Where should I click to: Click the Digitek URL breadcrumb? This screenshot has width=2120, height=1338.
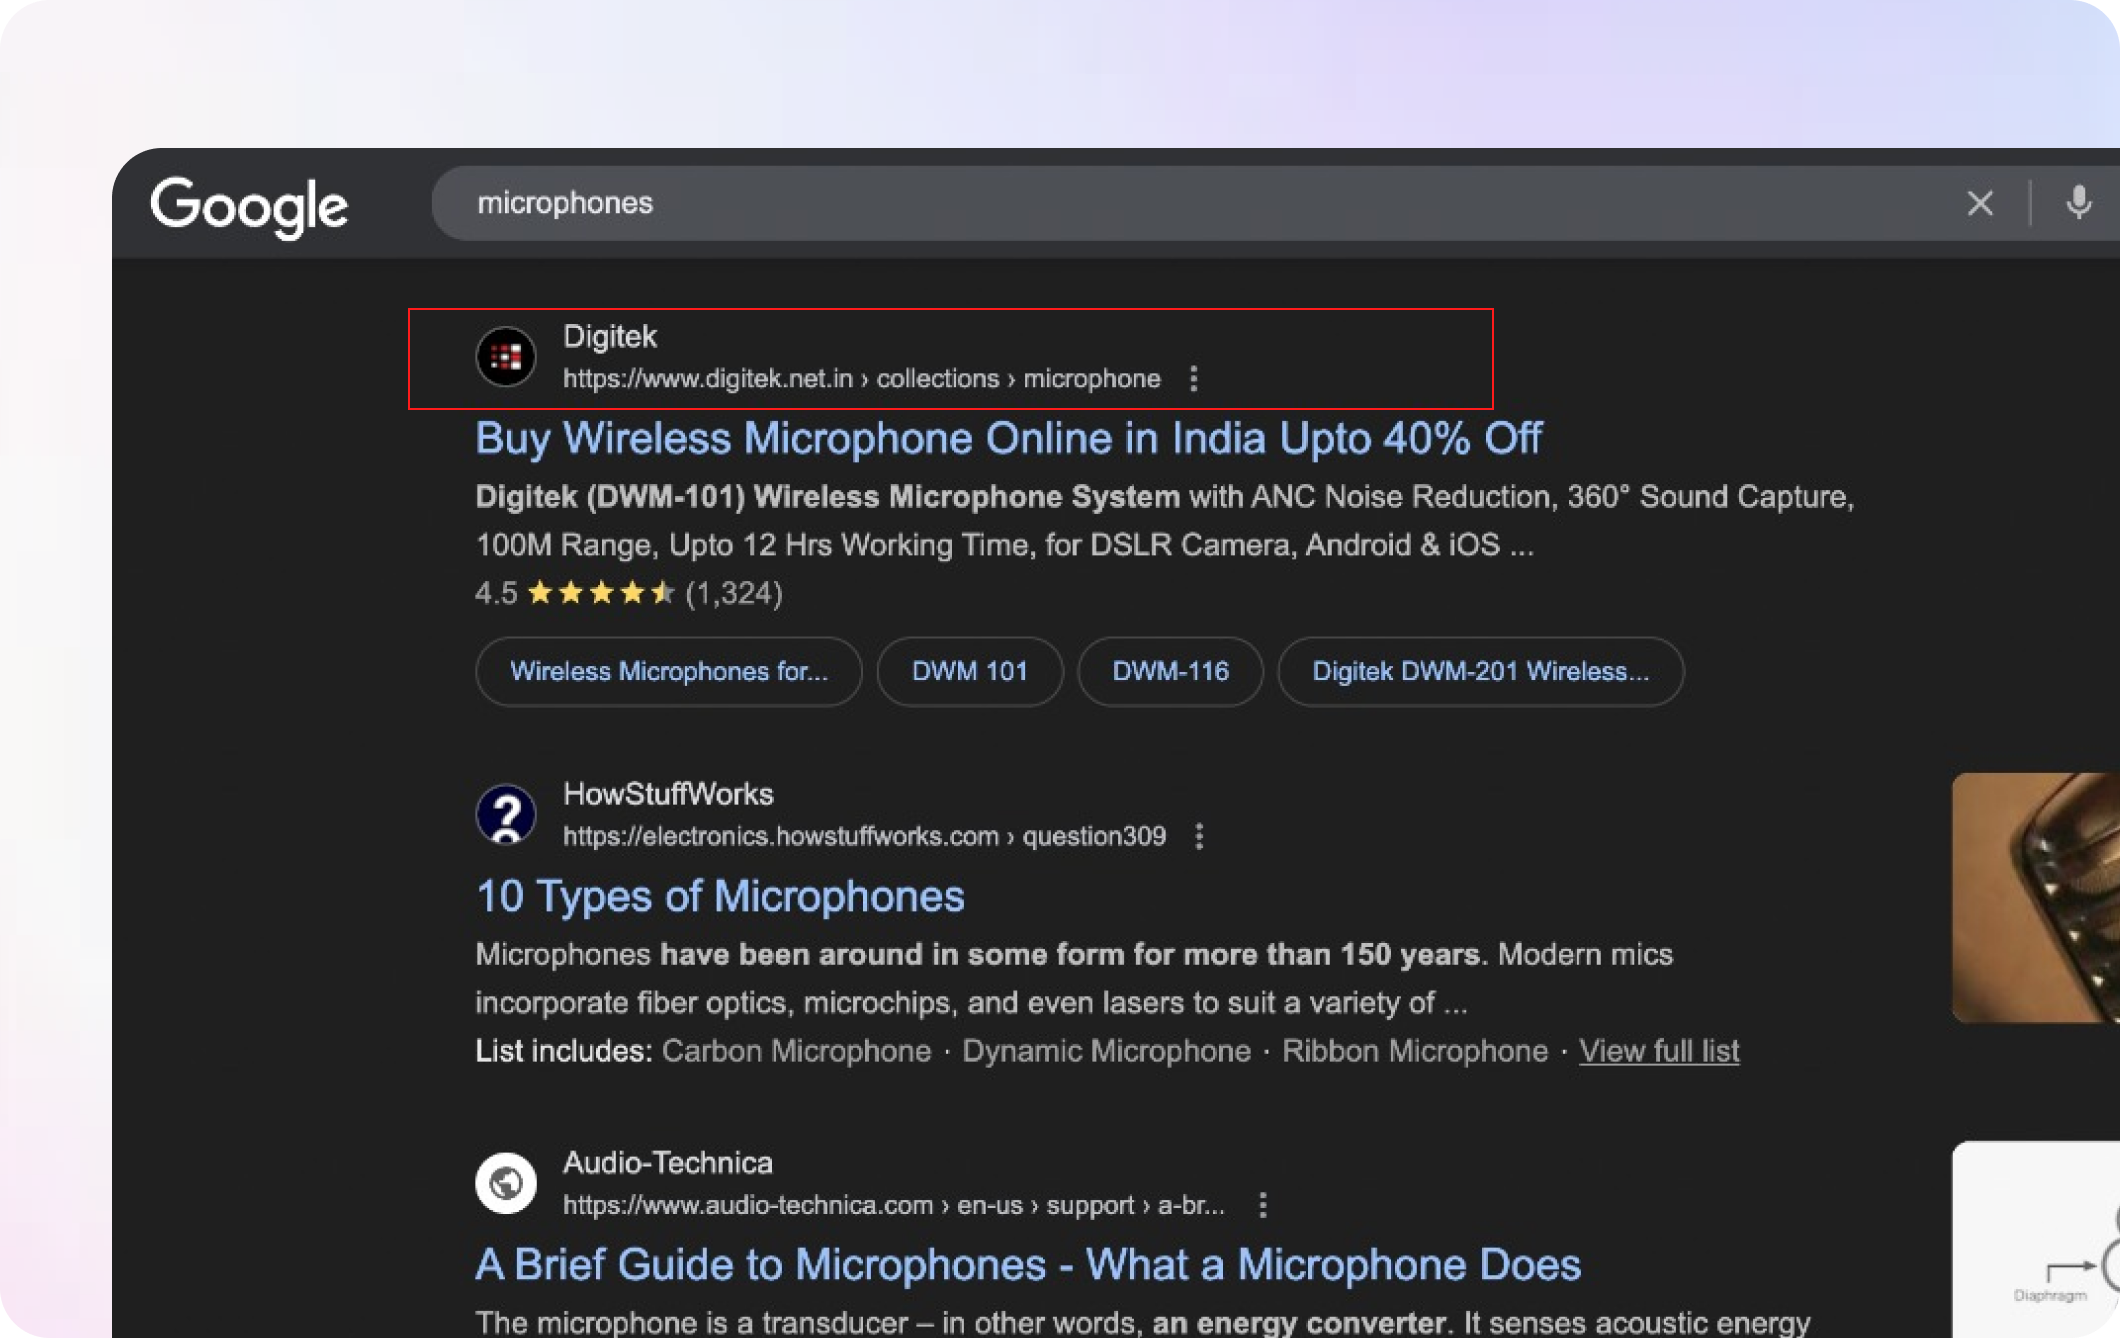(x=862, y=379)
